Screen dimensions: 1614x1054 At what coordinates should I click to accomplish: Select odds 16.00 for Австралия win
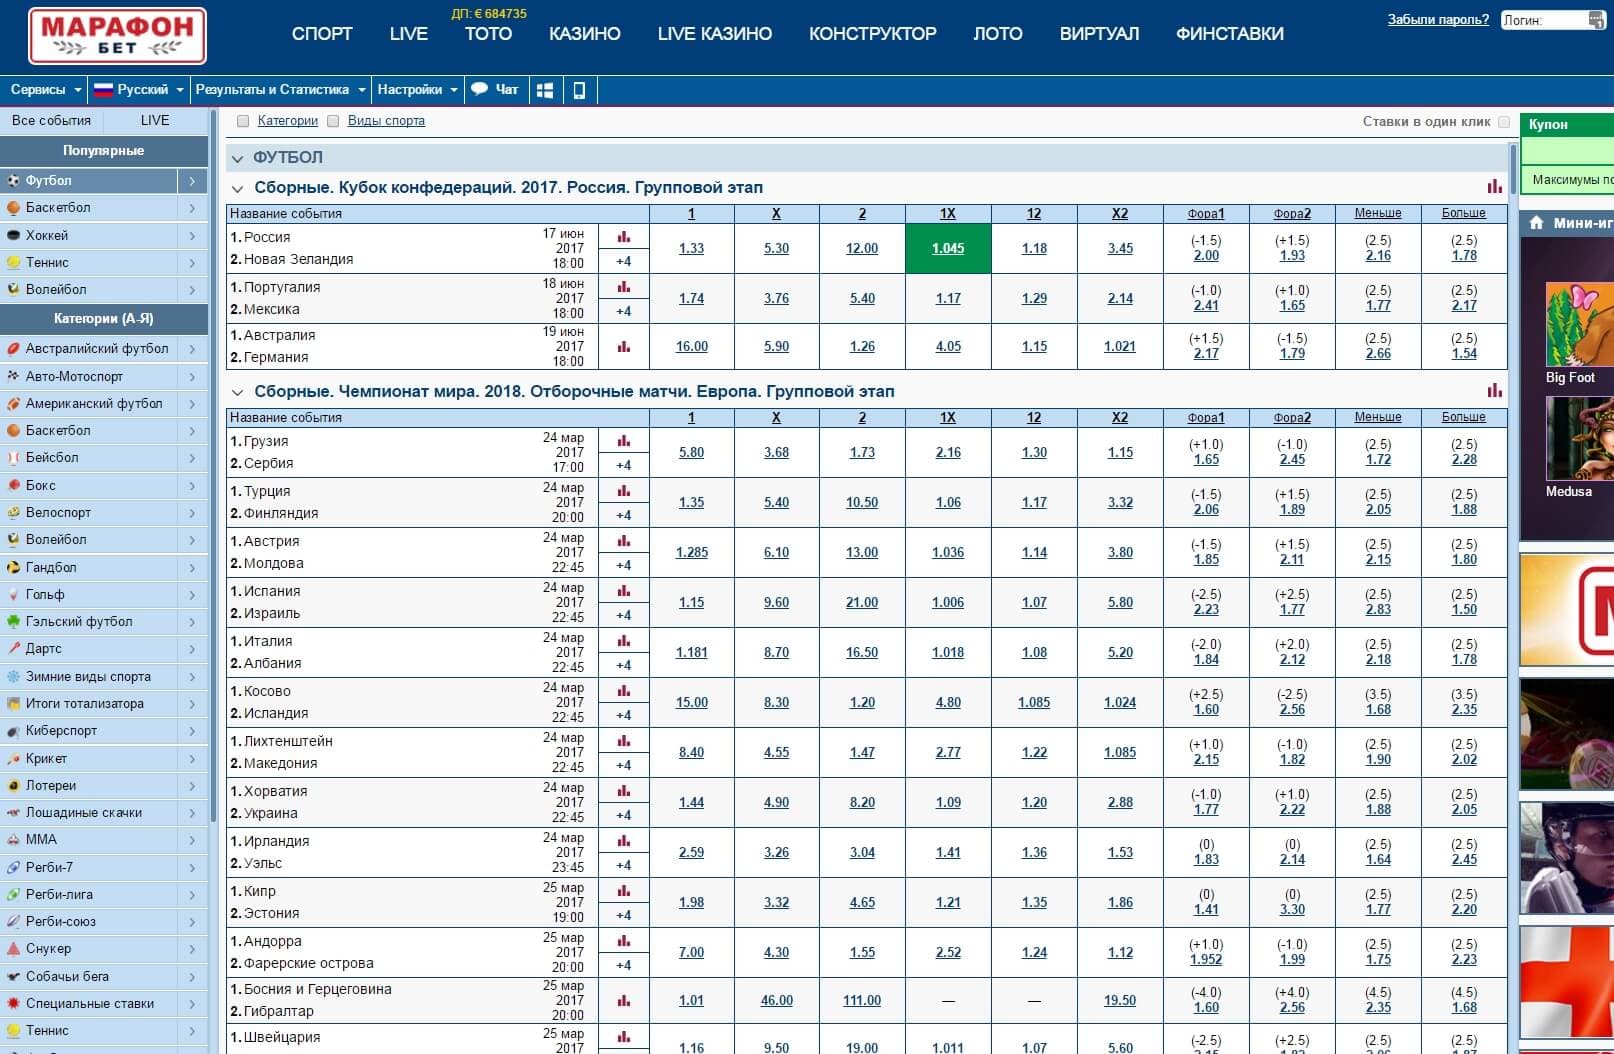691,346
